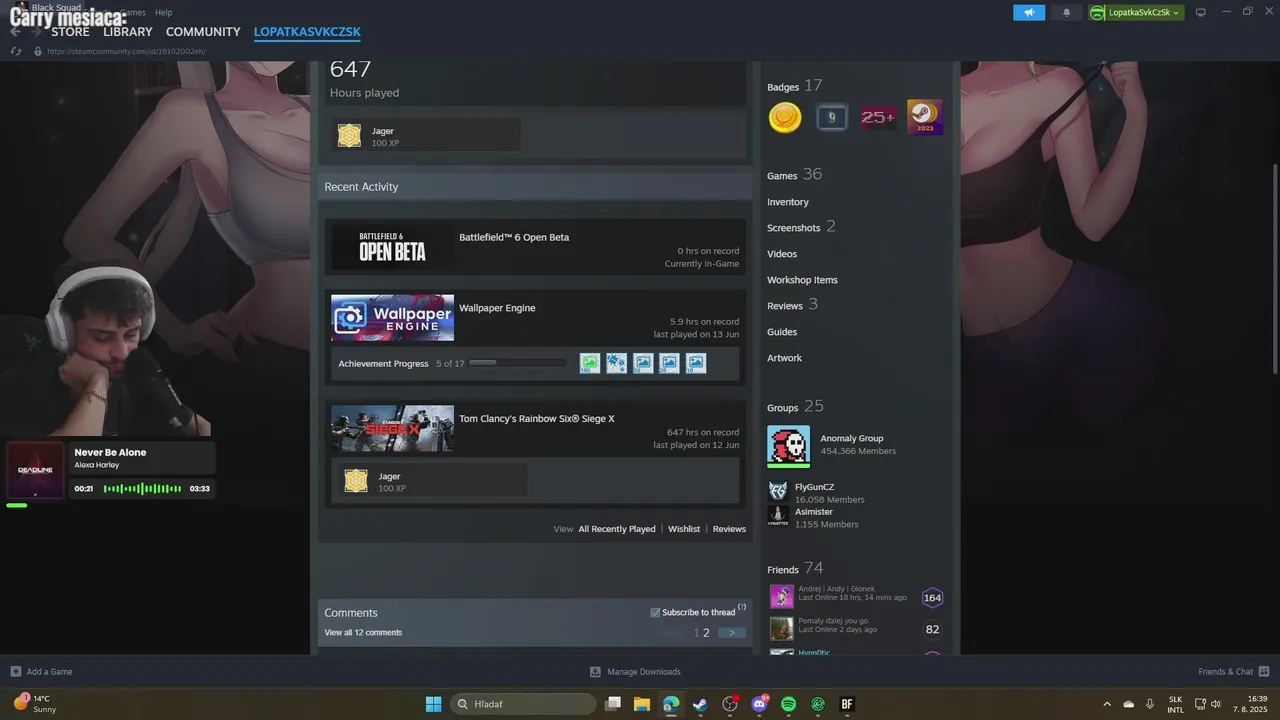
Task: Open the COMMUNITY tab
Action: pos(203,32)
